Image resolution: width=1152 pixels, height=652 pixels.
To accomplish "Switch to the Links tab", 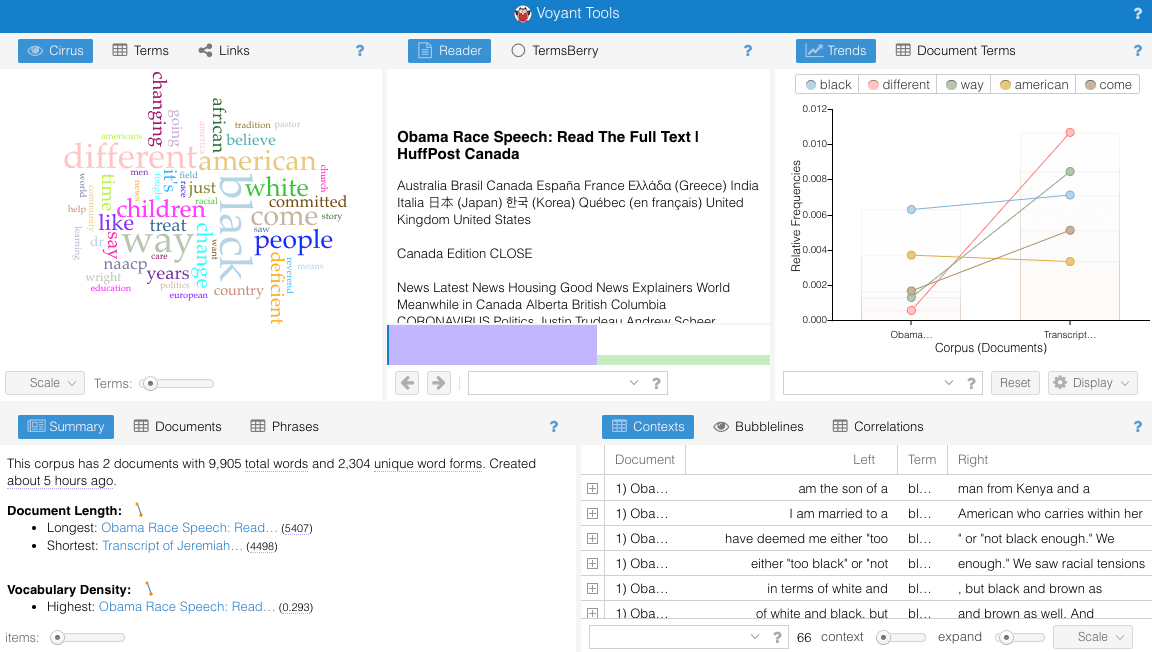I will (224, 51).
